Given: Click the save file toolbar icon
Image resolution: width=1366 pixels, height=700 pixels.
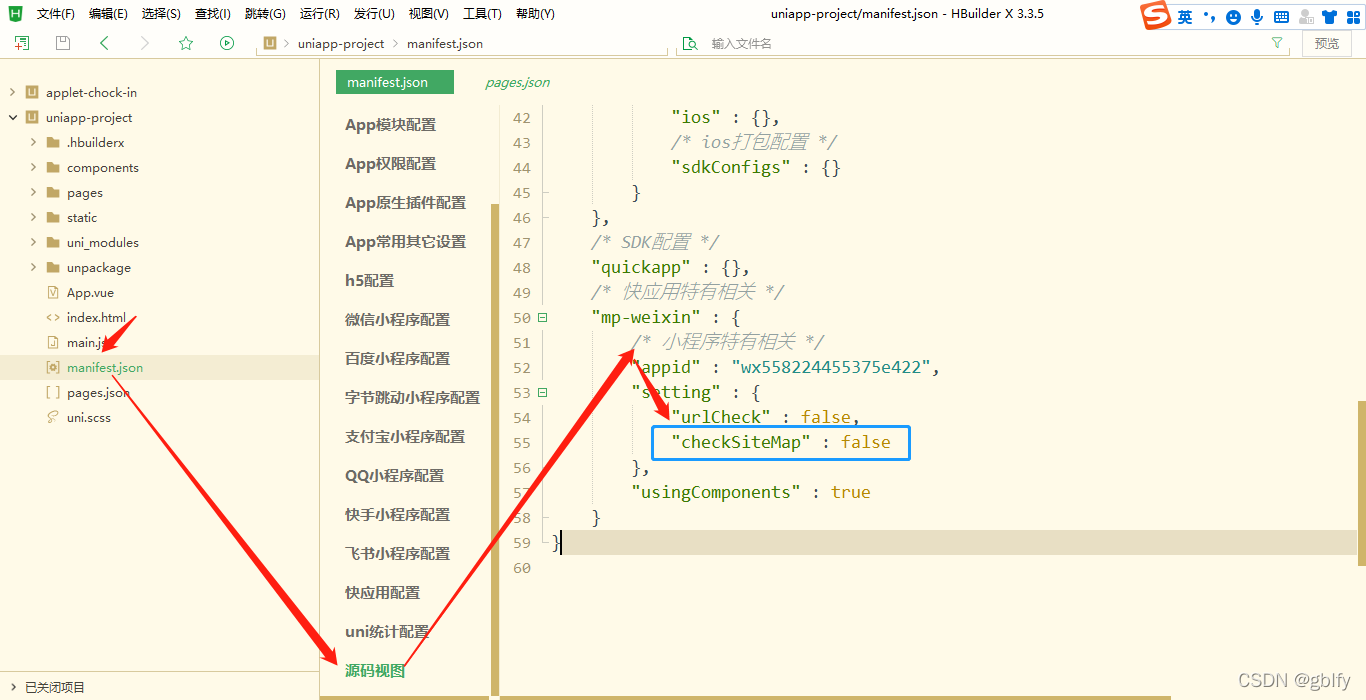Looking at the screenshot, I should coord(63,43).
